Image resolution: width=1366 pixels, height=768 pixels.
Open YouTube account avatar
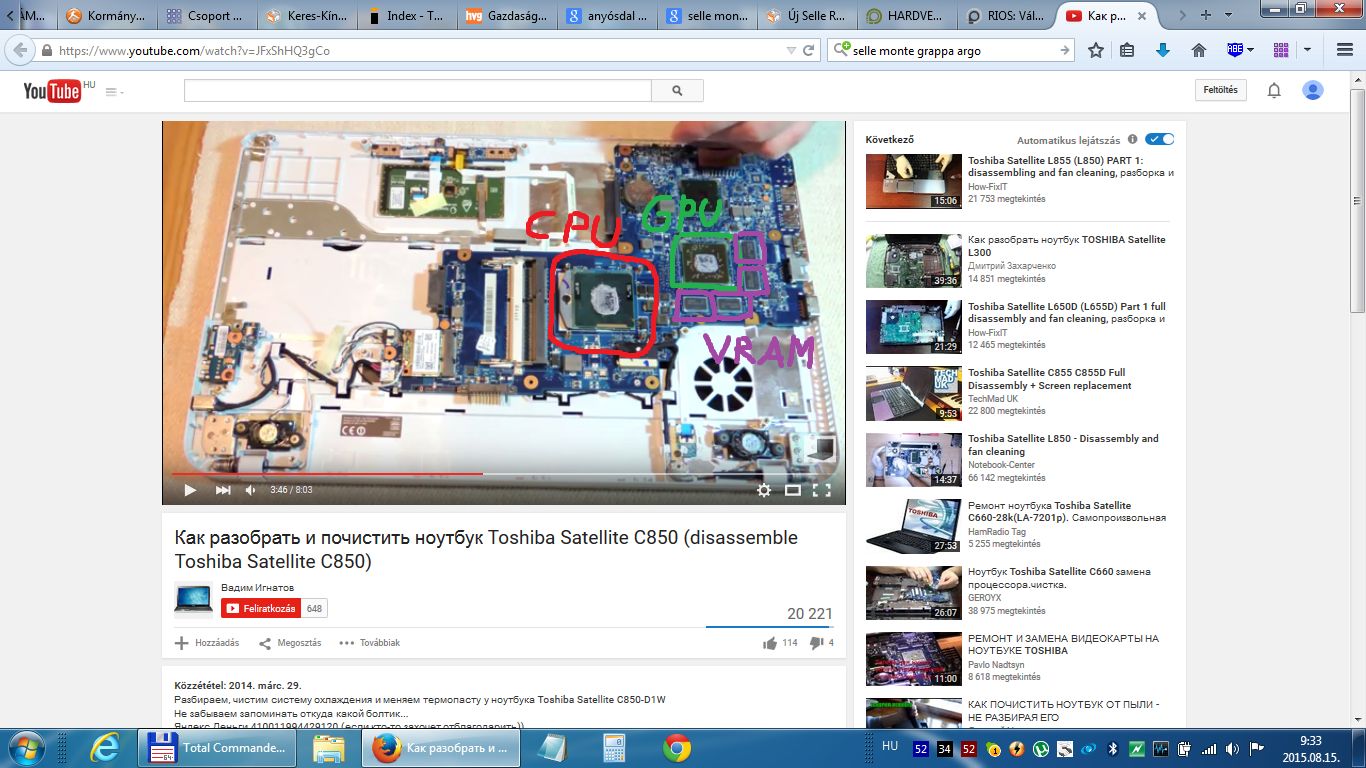coord(1313,90)
